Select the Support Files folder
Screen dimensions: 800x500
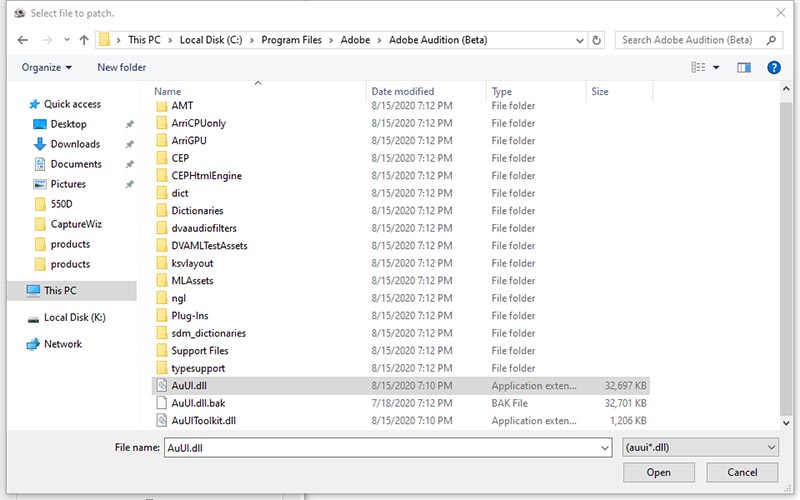pyautogui.click(x=199, y=351)
